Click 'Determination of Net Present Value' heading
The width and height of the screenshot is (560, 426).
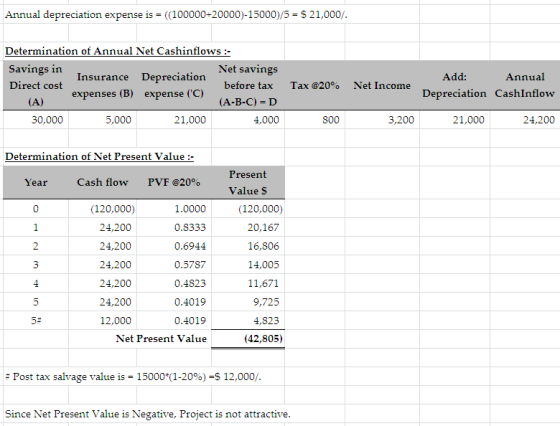point(99,156)
